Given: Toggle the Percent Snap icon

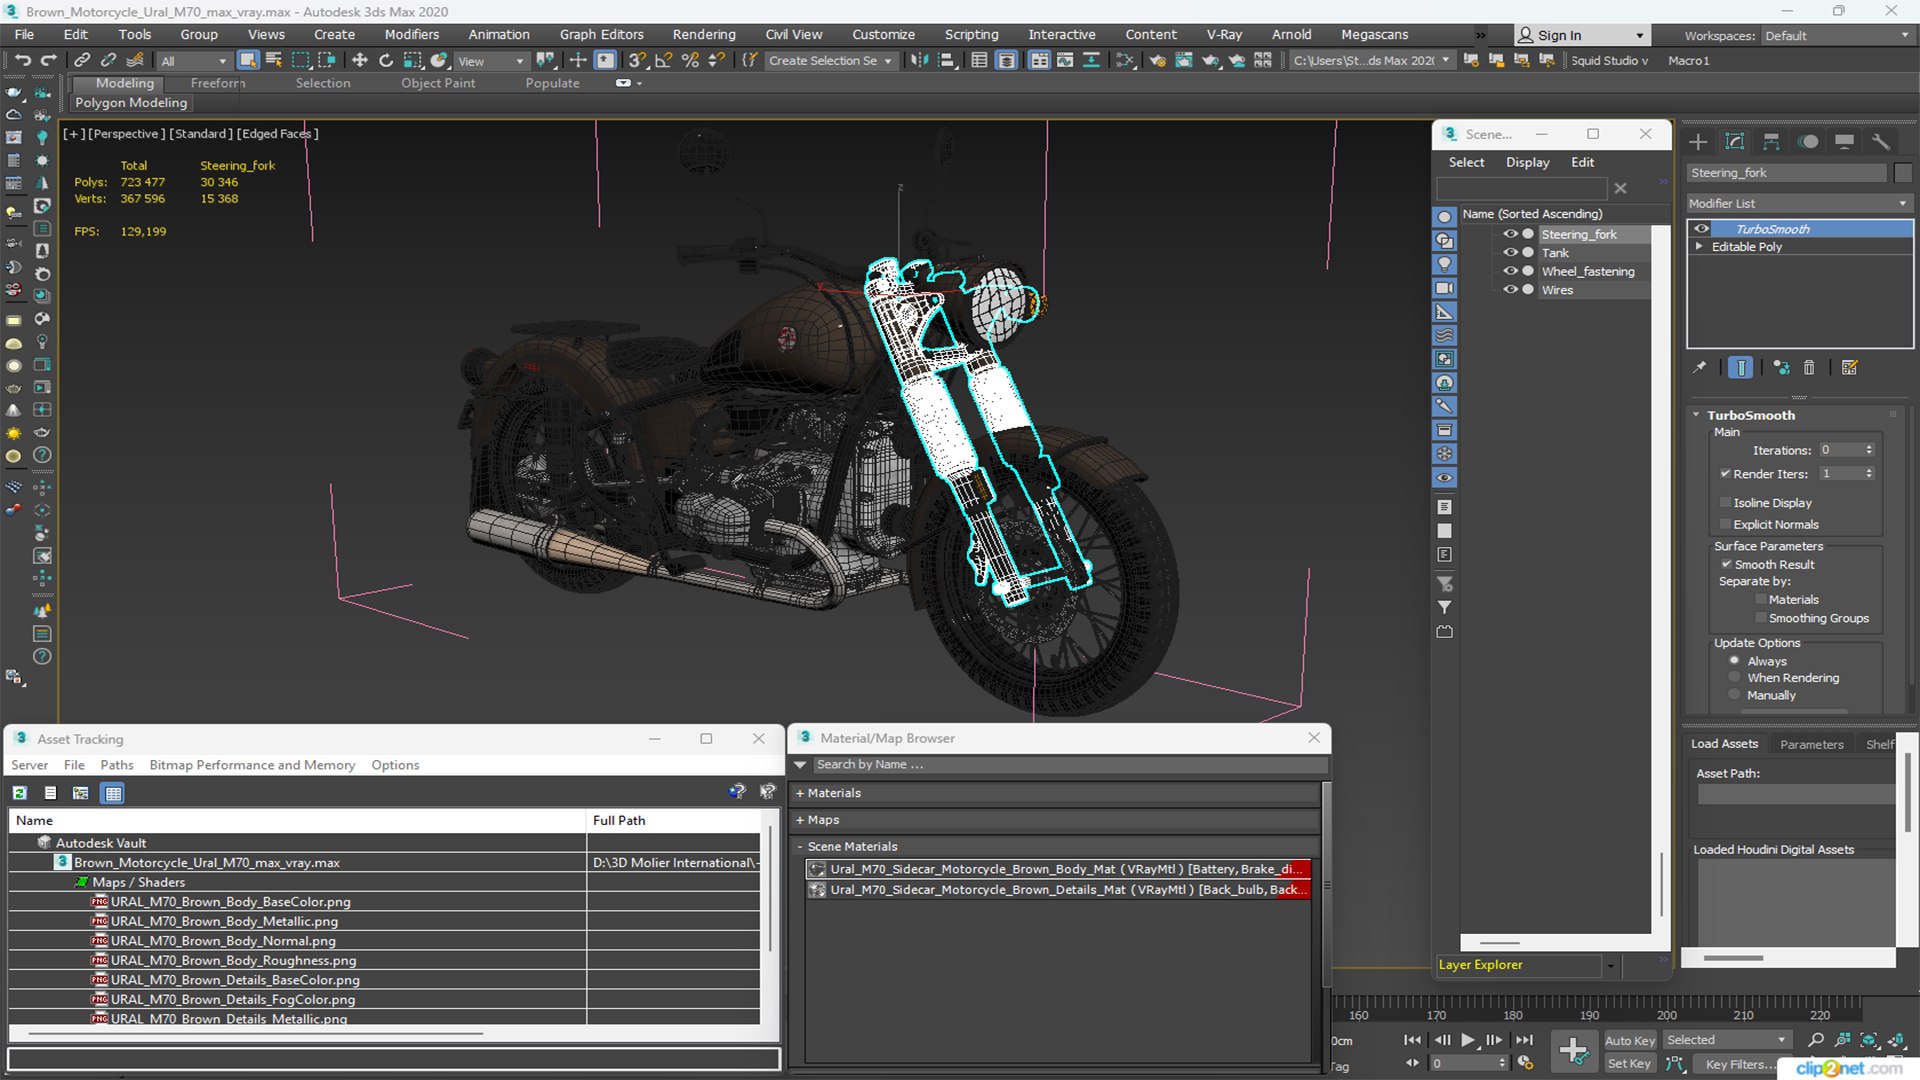Looking at the screenshot, I should (690, 60).
